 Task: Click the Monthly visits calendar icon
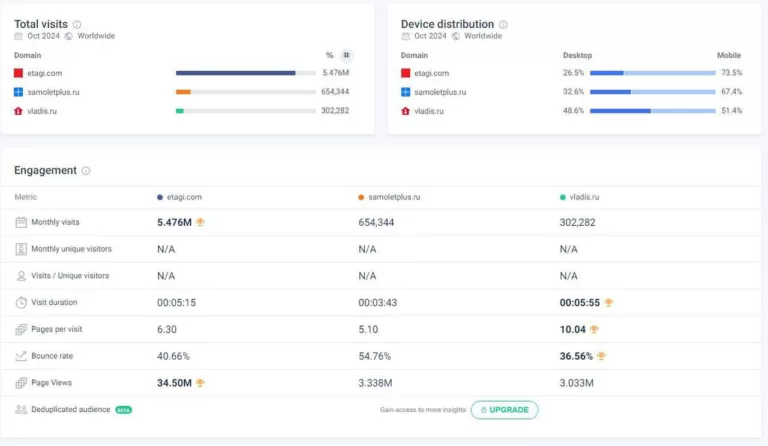(x=21, y=222)
